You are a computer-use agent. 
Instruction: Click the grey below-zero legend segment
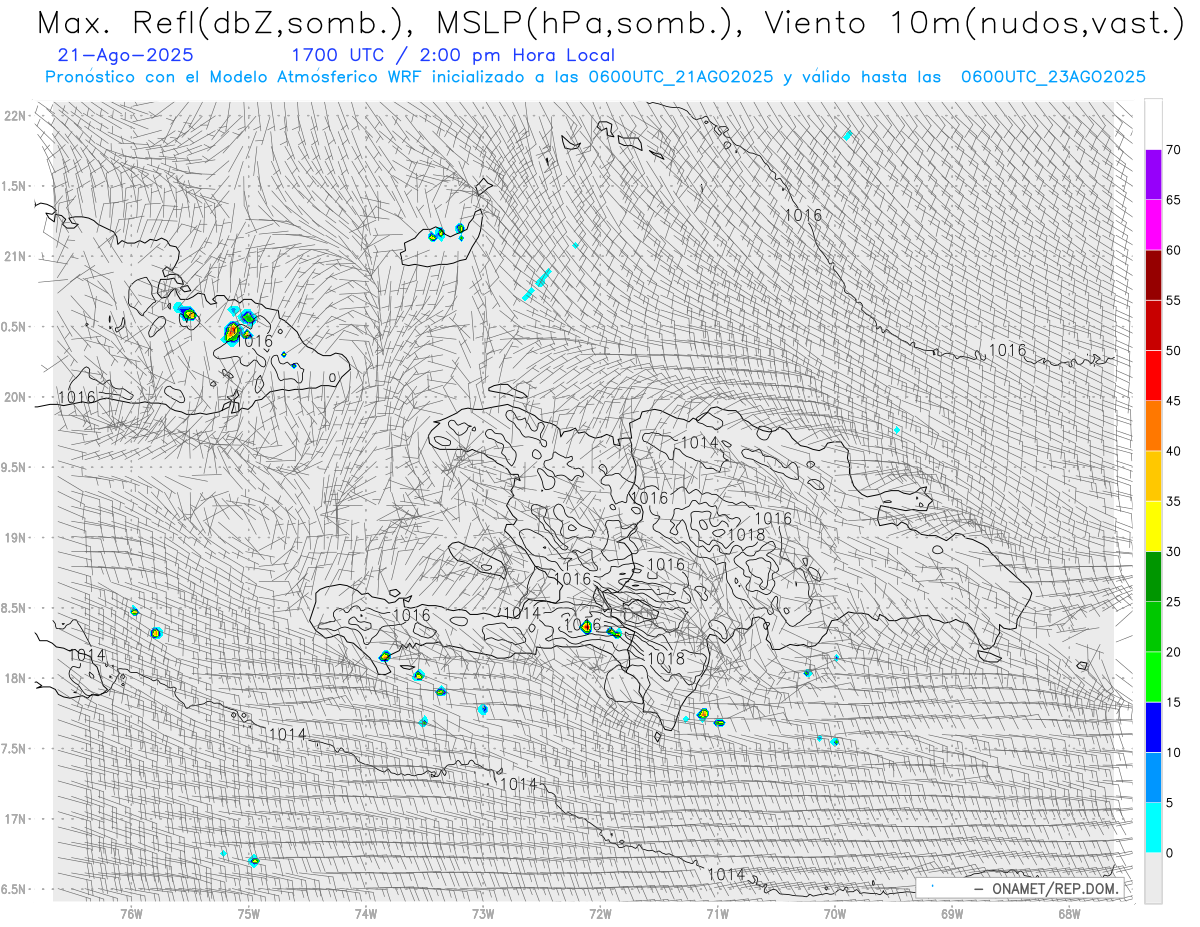[x=1153, y=877]
